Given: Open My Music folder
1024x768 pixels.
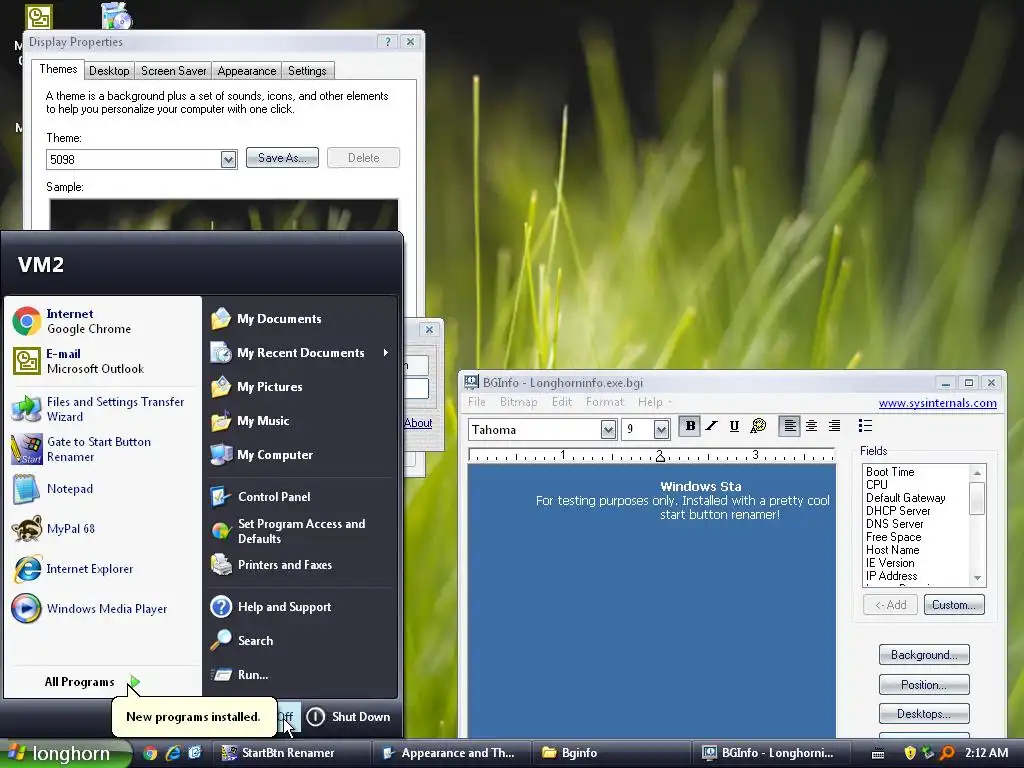Looking at the screenshot, I should (x=300, y=421).
